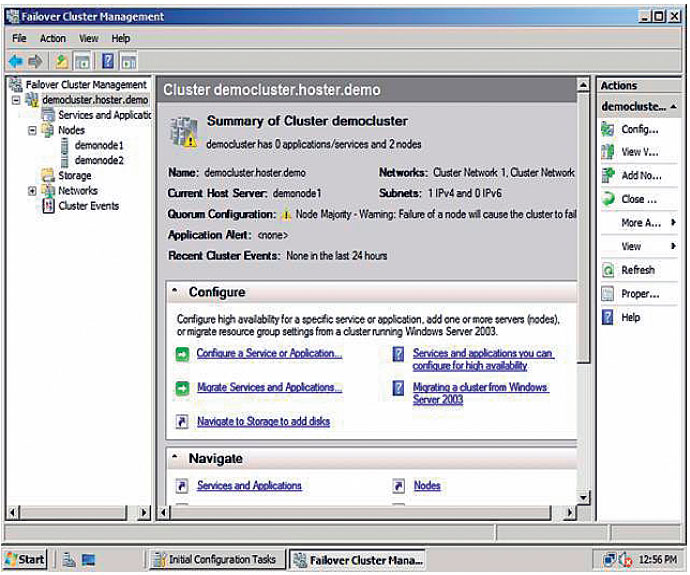Screen dimensions: 690x575
Task: Click the Help icon in toolbar
Action: [108, 62]
